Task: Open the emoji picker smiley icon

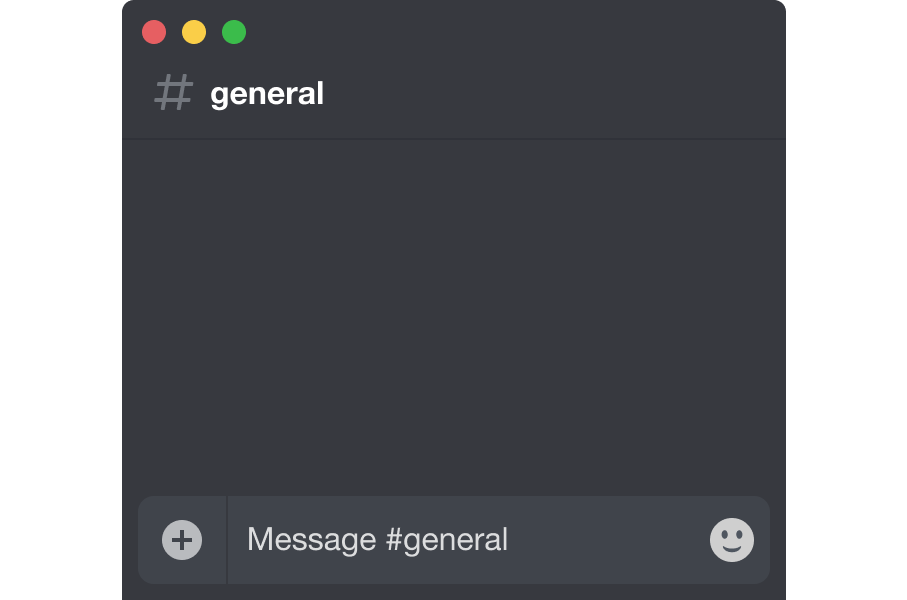Action: pyautogui.click(x=732, y=540)
